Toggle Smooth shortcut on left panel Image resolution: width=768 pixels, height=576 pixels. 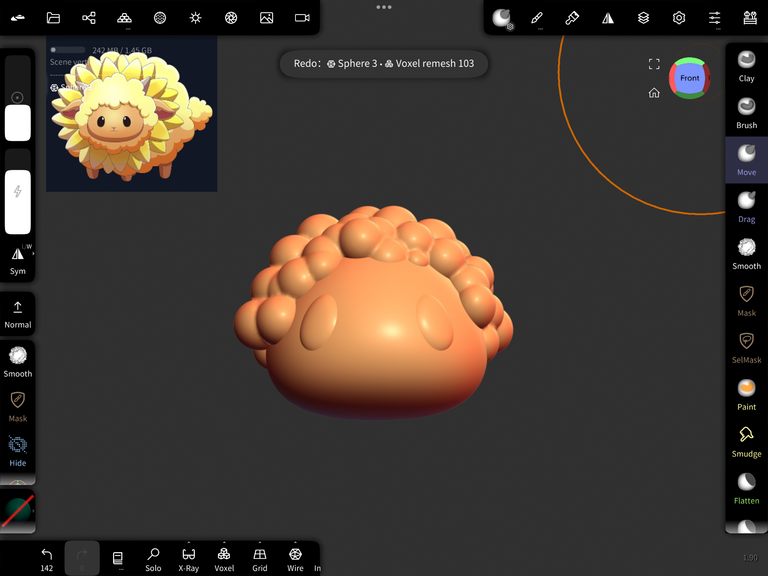pos(18,362)
